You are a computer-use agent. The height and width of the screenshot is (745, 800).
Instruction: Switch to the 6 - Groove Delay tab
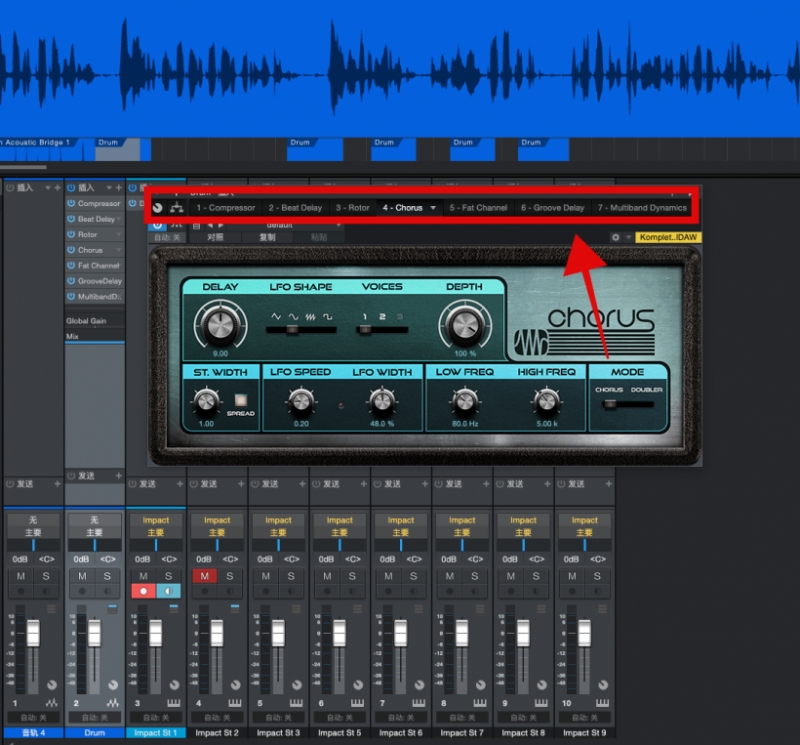(x=553, y=208)
